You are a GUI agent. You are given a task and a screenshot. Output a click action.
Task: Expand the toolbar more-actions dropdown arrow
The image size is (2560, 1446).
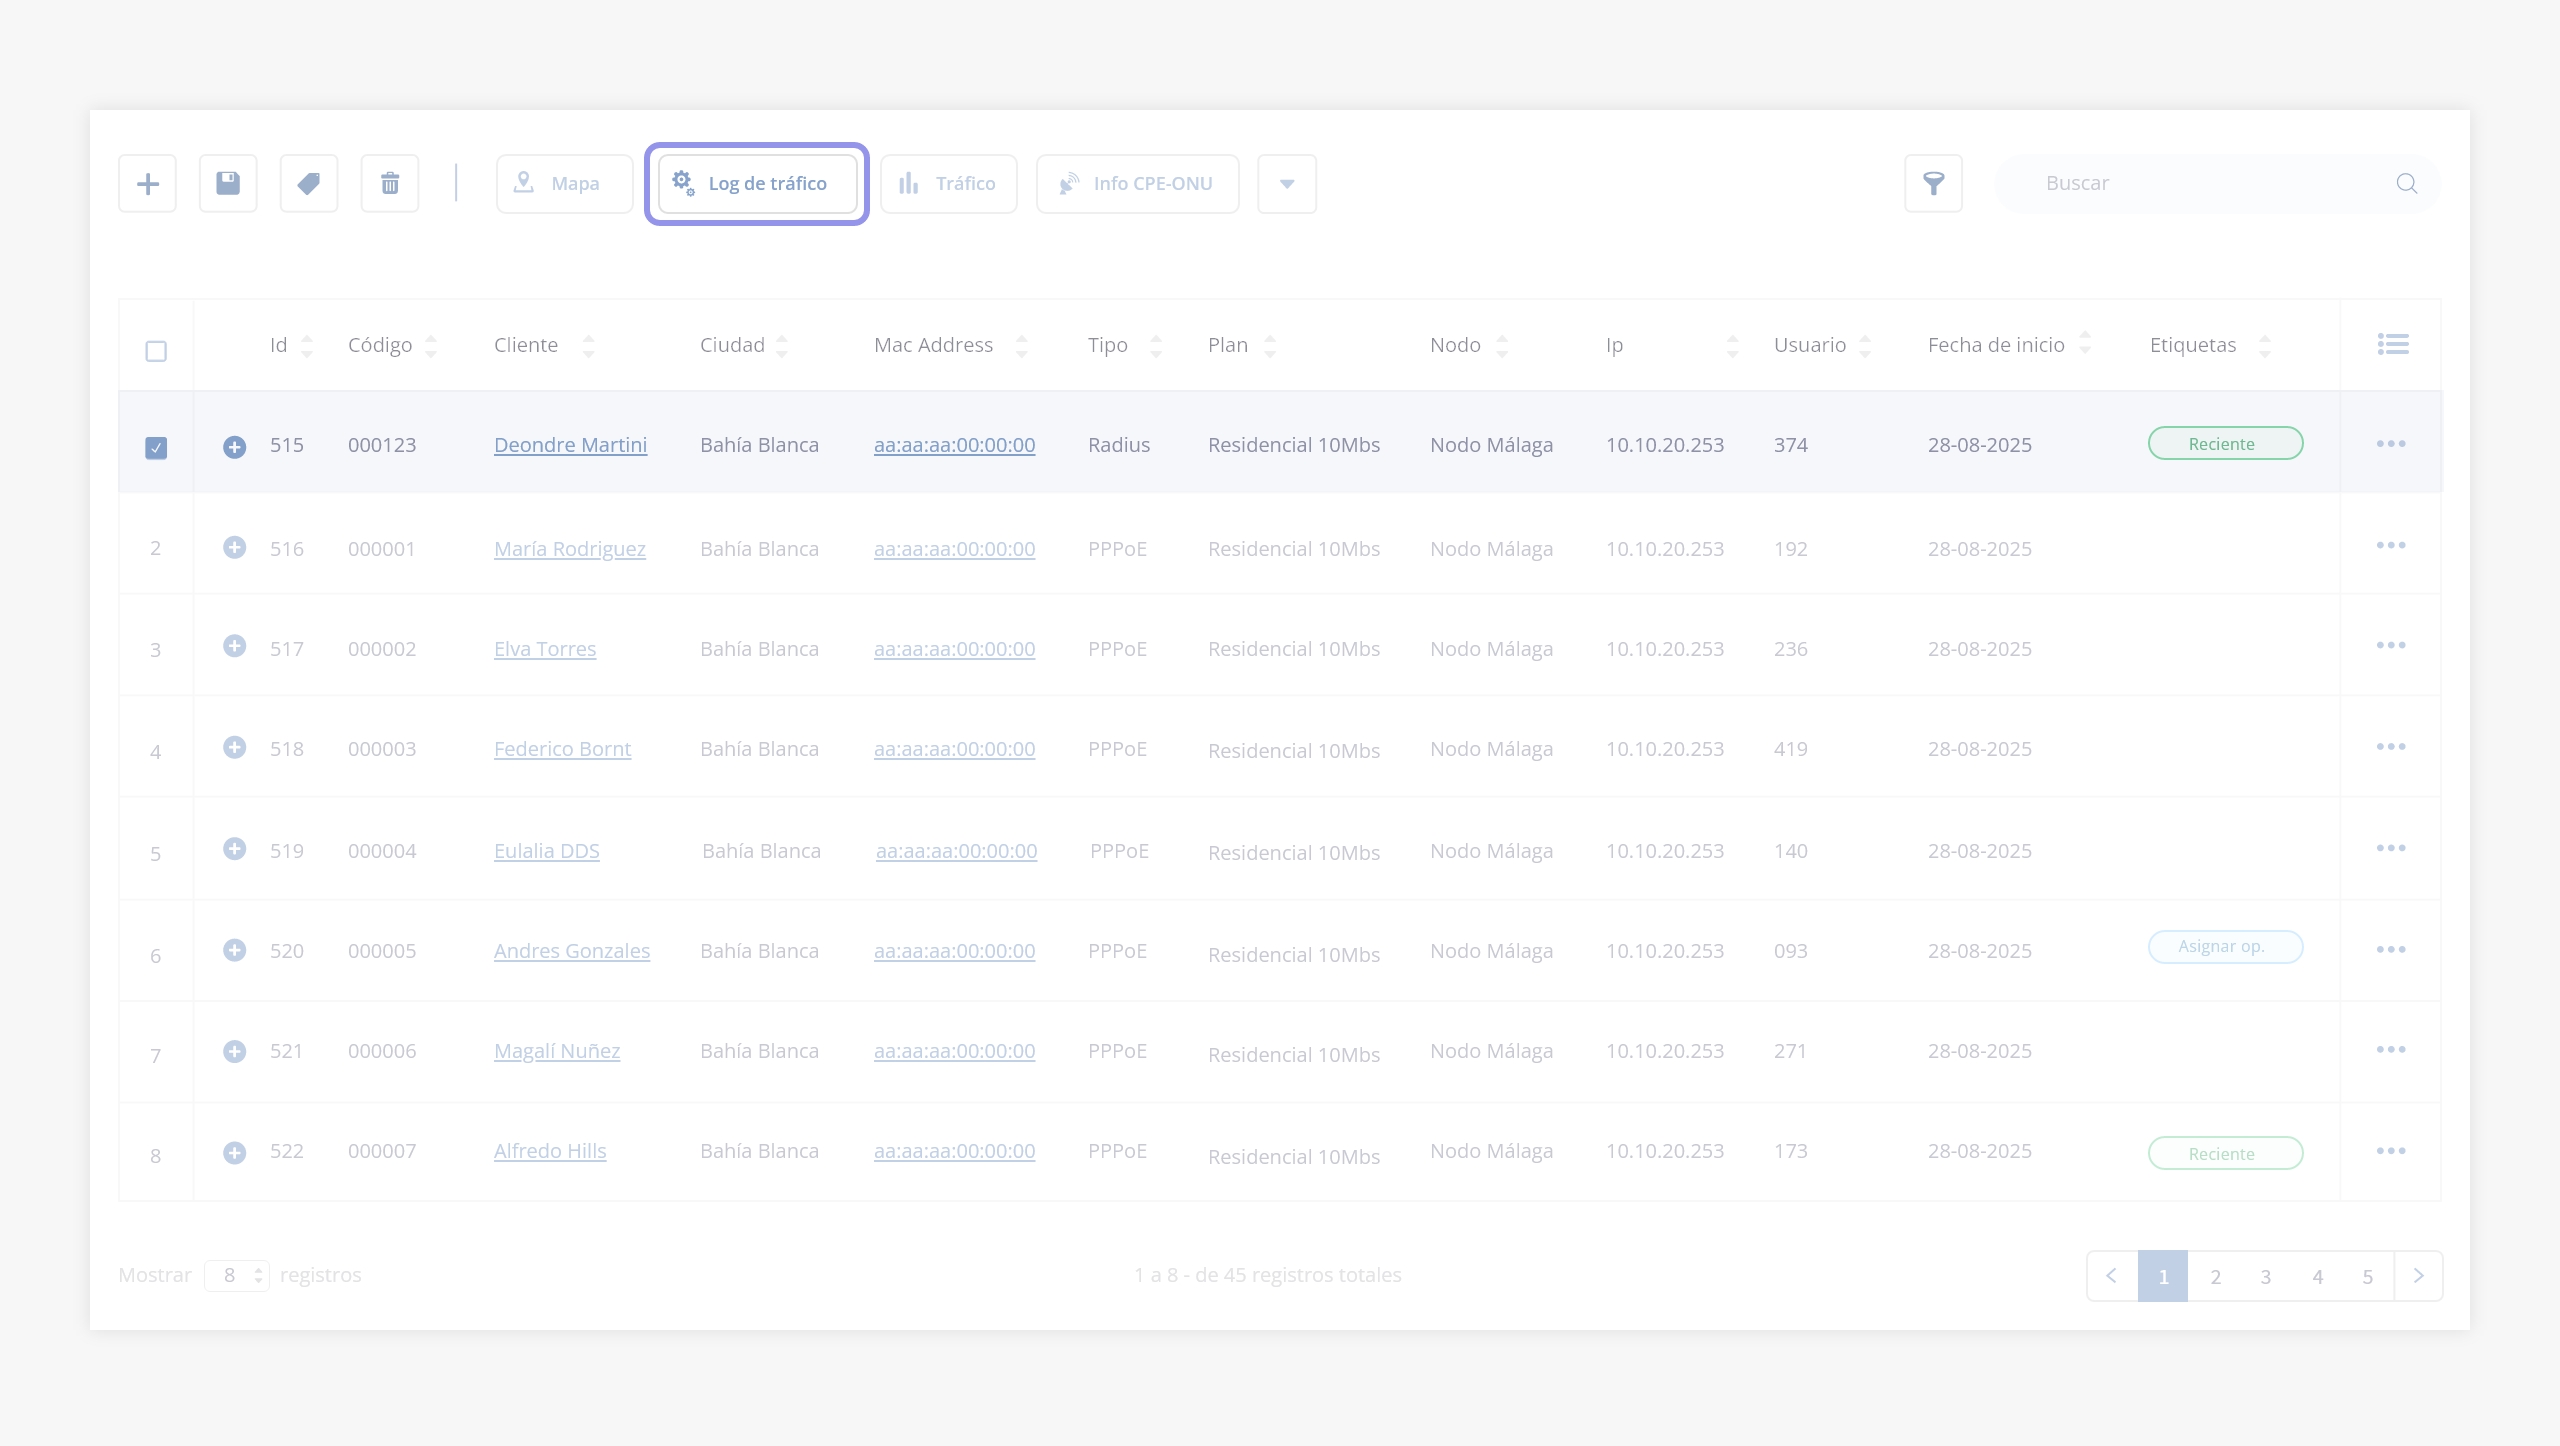point(1287,184)
